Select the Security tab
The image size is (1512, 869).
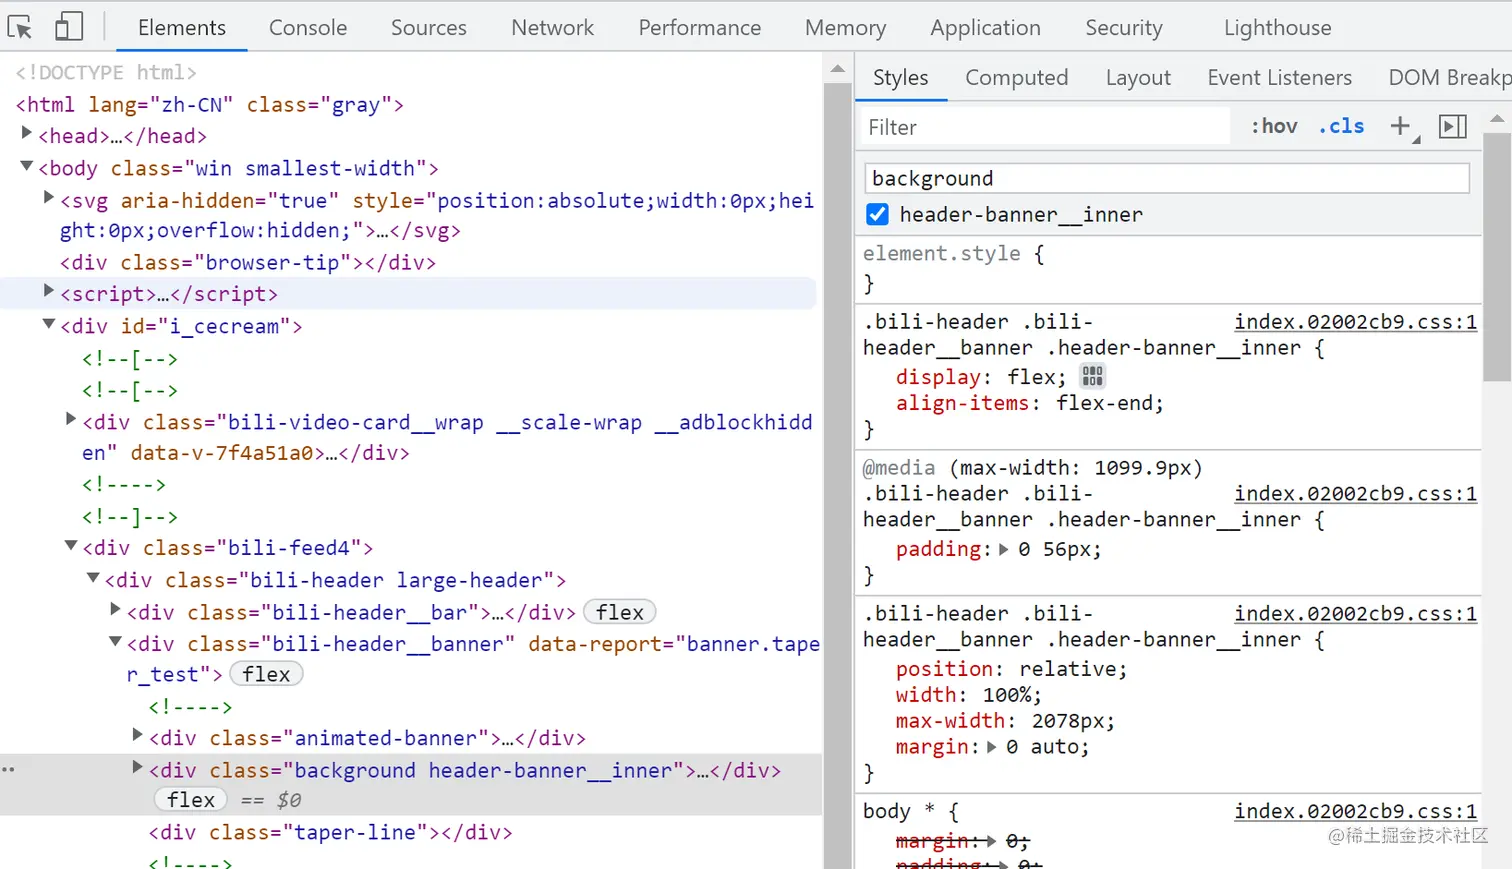pyautogui.click(x=1124, y=28)
